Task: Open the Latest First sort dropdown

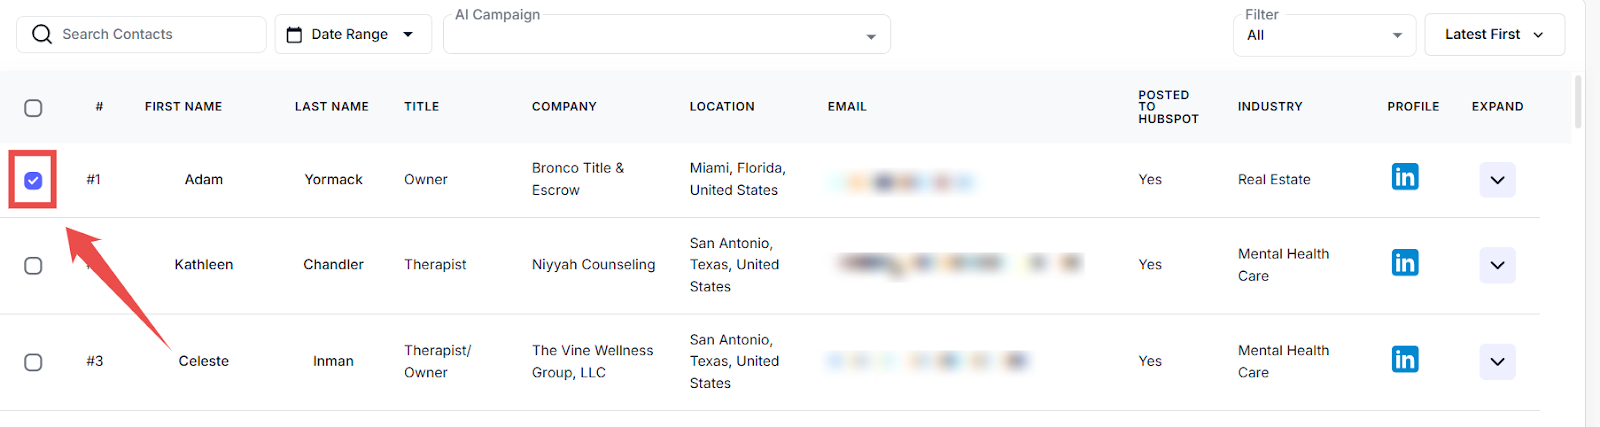Action: [x=1494, y=35]
